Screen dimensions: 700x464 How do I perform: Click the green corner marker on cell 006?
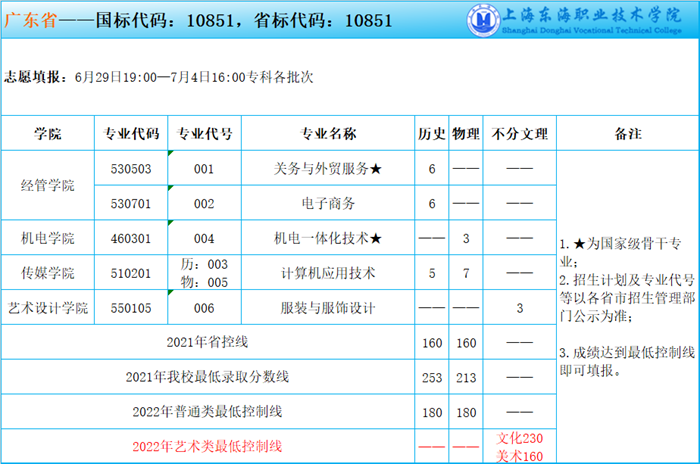(x=172, y=294)
